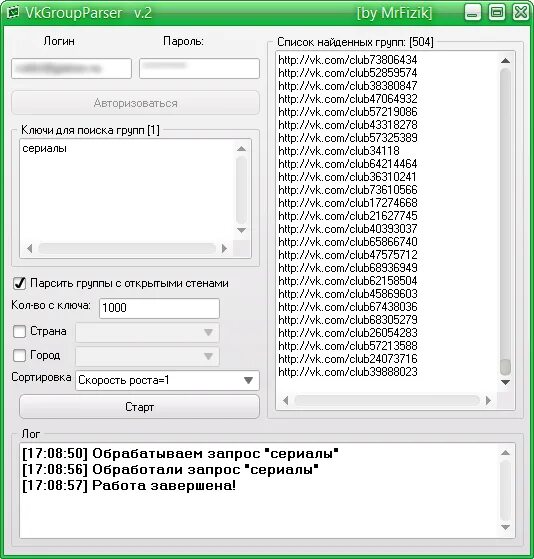Click the VkGroupParser app icon in title bar
The height and width of the screenshot is (559, 534).
(13, 12)
